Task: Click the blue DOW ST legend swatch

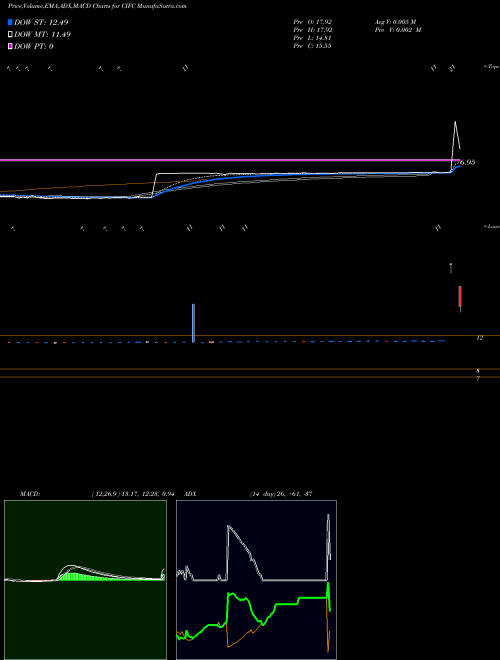Action: pos(11,22)
